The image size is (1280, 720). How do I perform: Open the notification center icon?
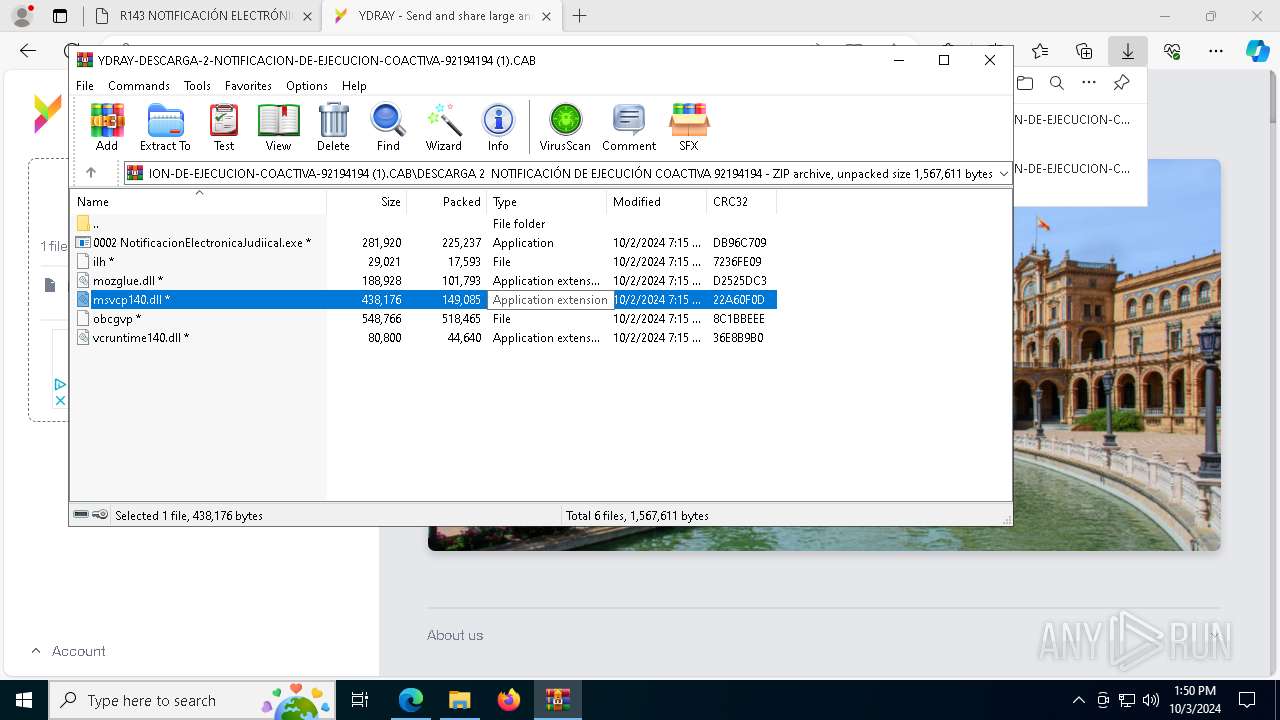pyautogui.click(x=1247, y=700)
